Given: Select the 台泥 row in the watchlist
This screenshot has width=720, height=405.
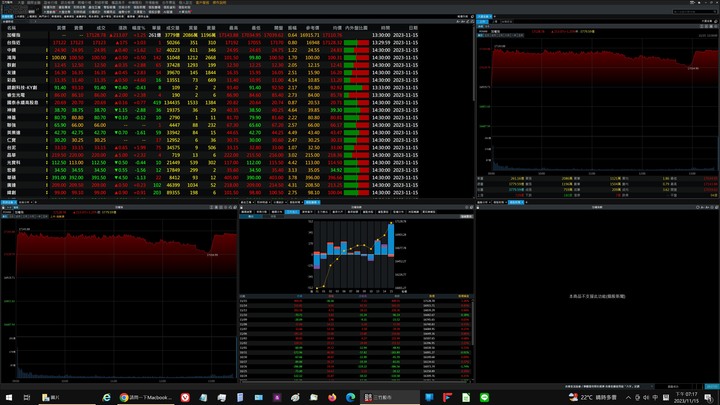Looking at the screenshot, I should pos(212,147).
